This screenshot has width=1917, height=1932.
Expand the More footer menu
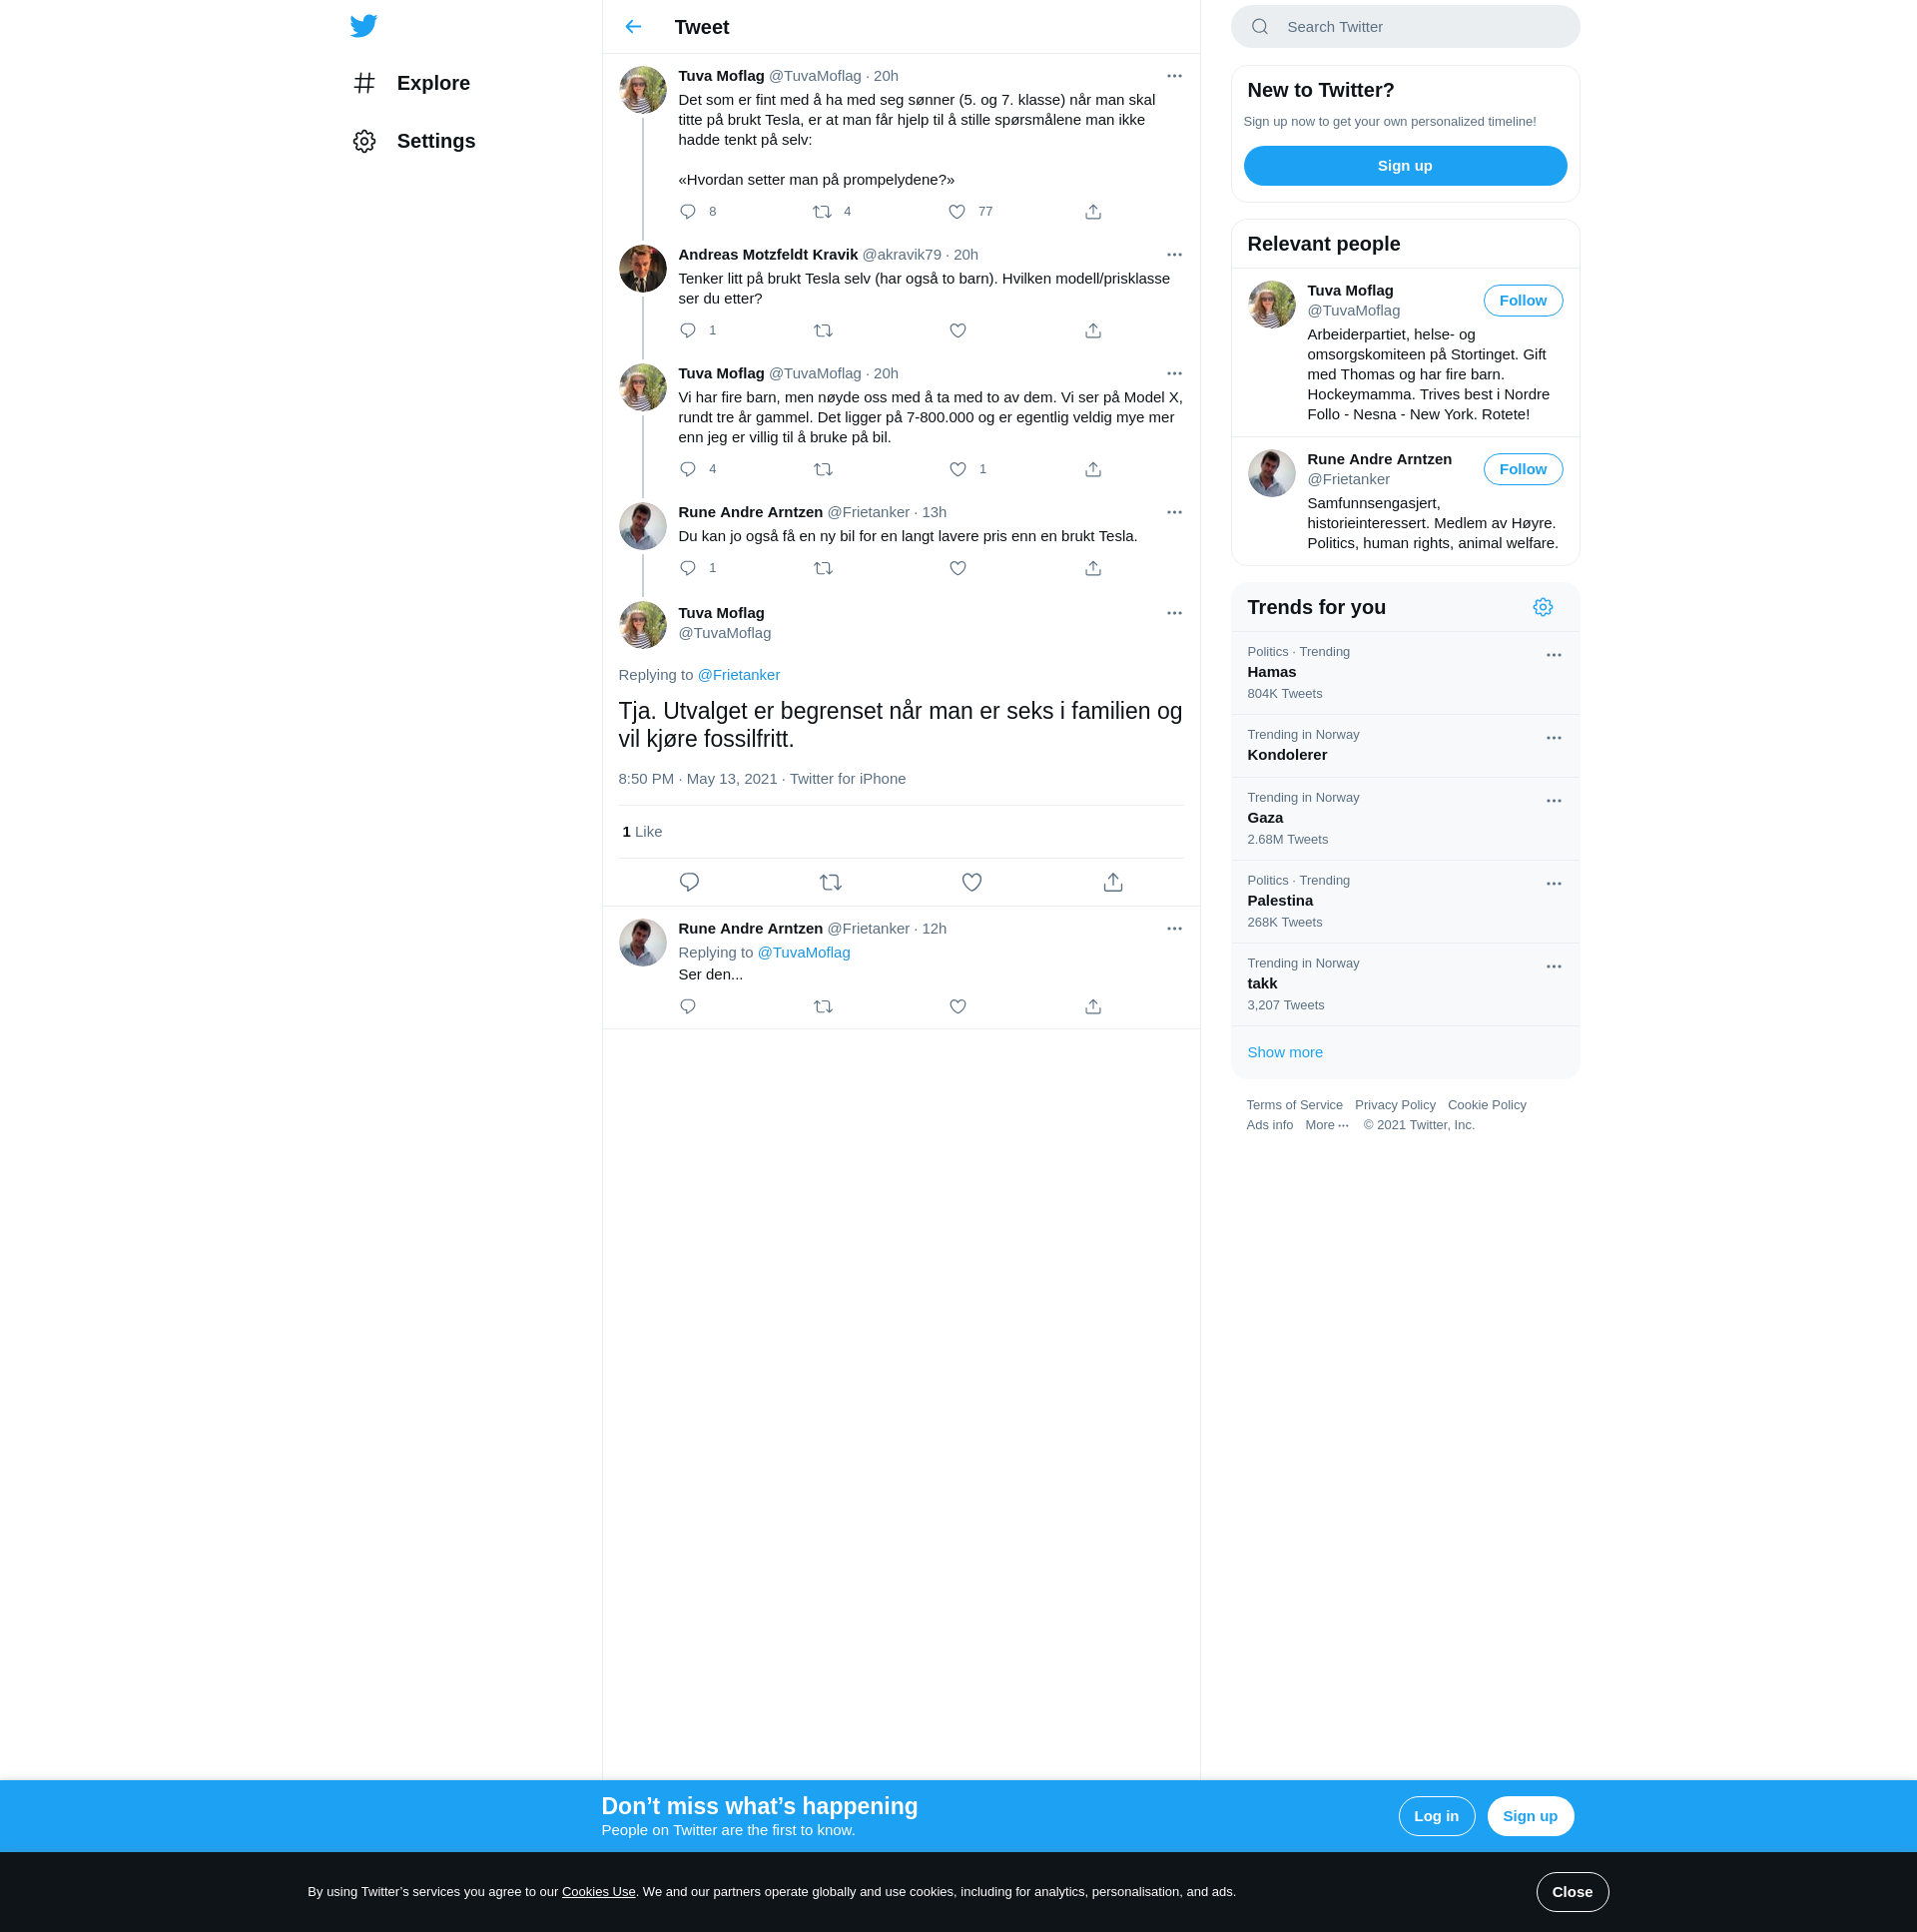(x=1326, y=1126)
